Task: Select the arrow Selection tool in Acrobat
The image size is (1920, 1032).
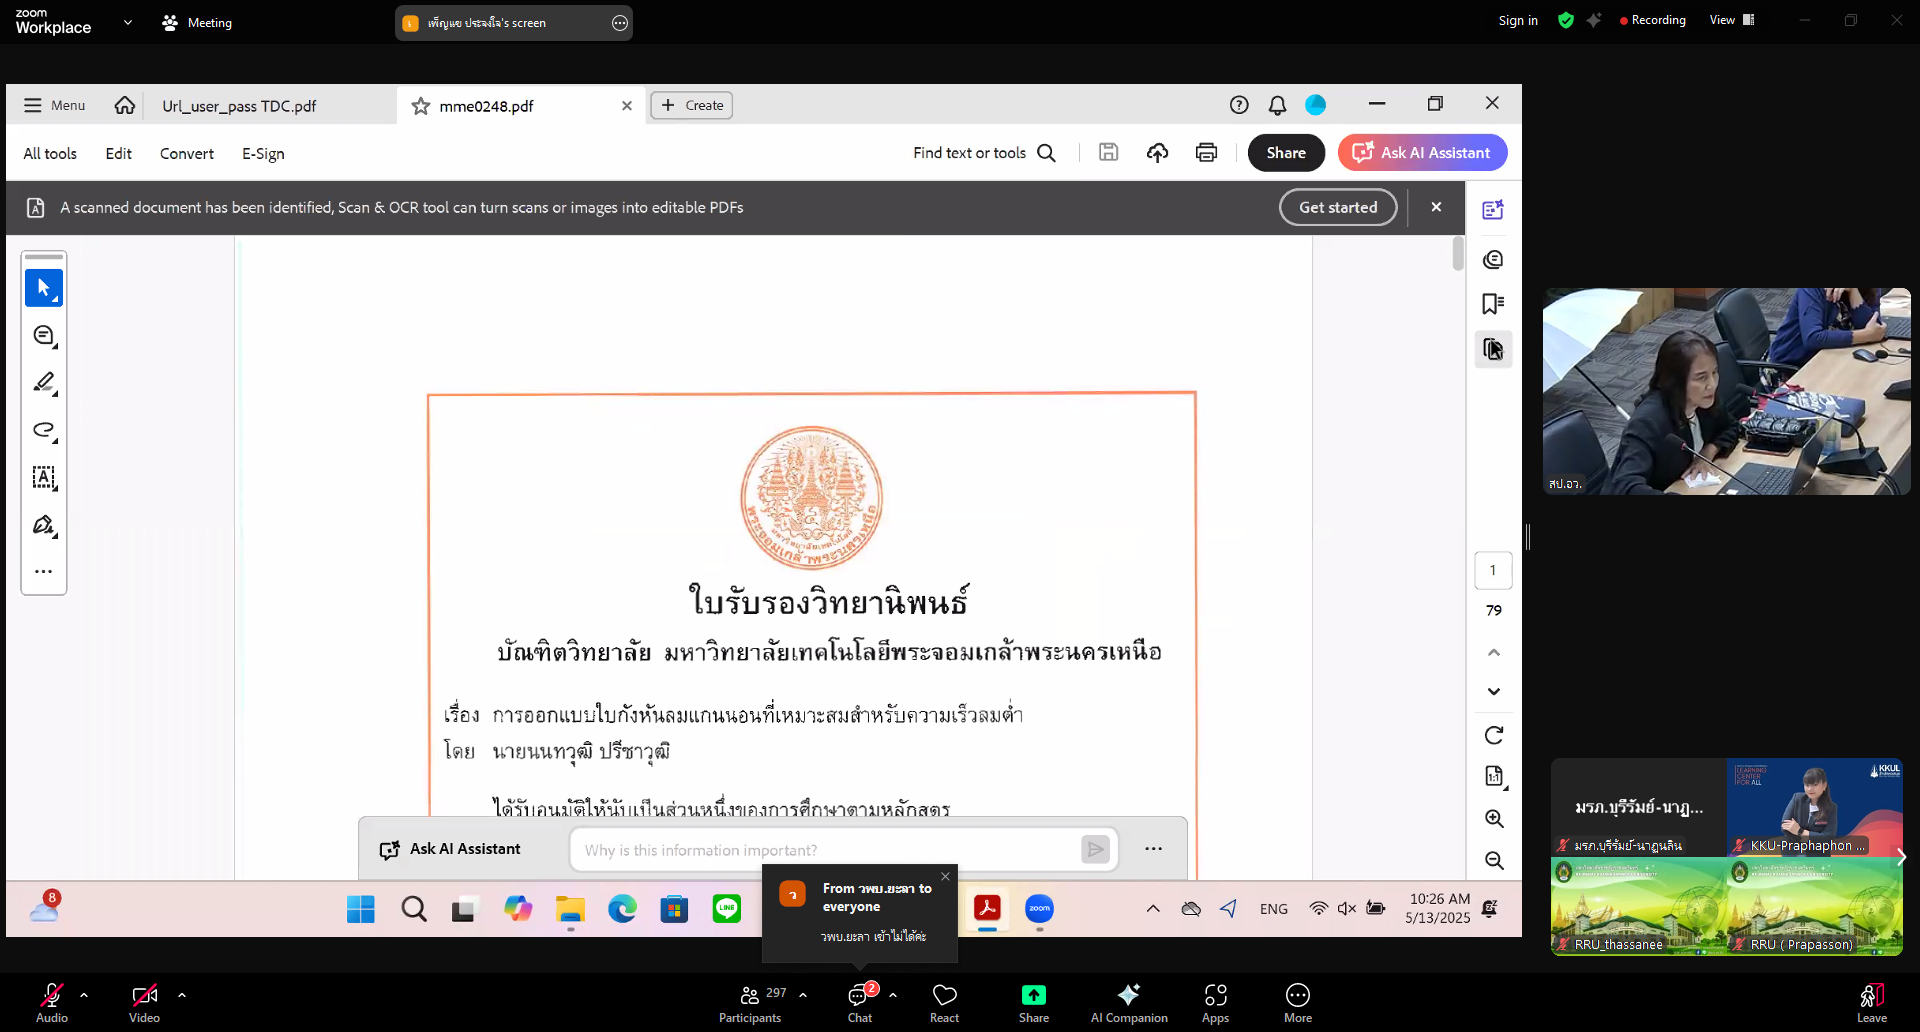Action: pyautogui.click(x=44, y=288)
